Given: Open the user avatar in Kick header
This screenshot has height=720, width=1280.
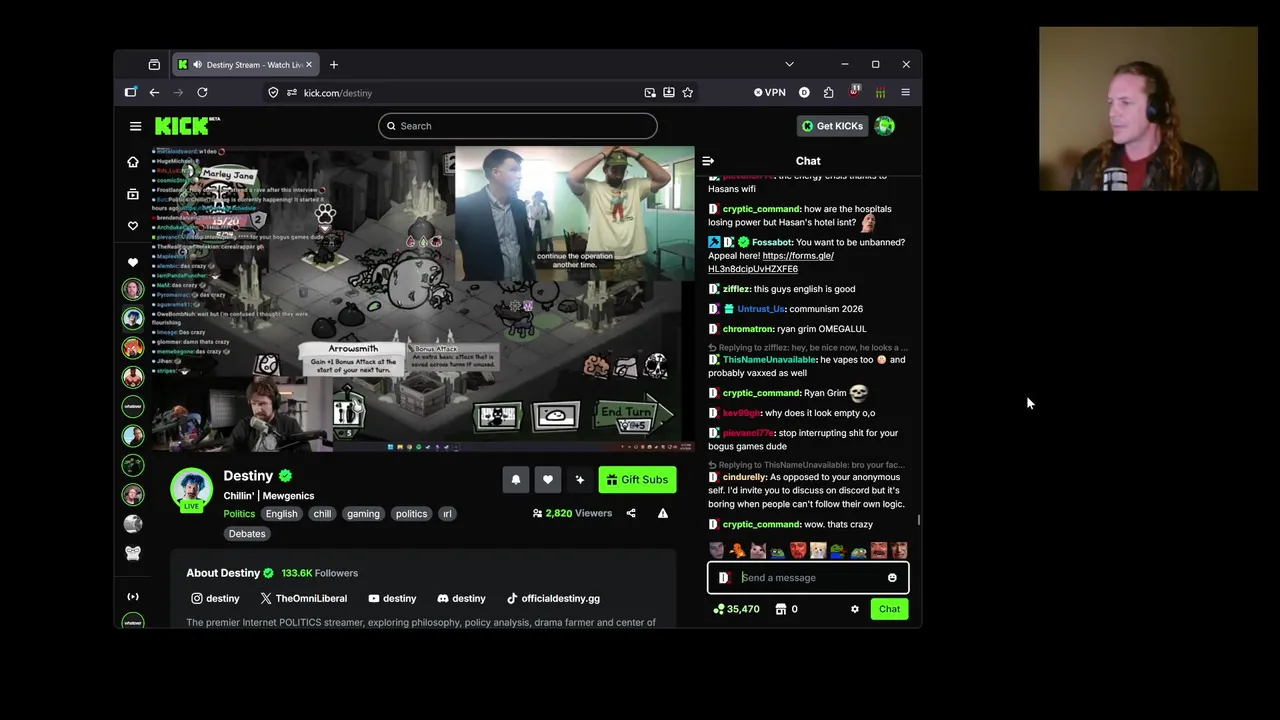Looking at the screenshot, I should point(884,126).
